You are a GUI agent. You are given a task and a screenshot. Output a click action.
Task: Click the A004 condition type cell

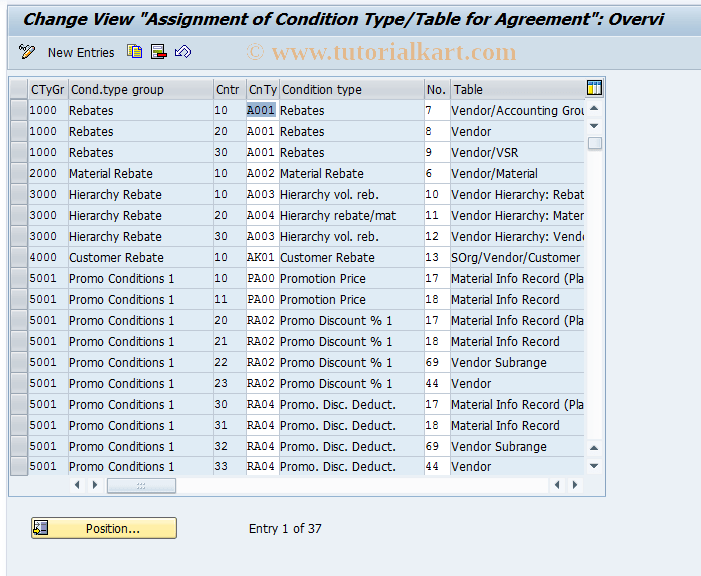point(262,215)
